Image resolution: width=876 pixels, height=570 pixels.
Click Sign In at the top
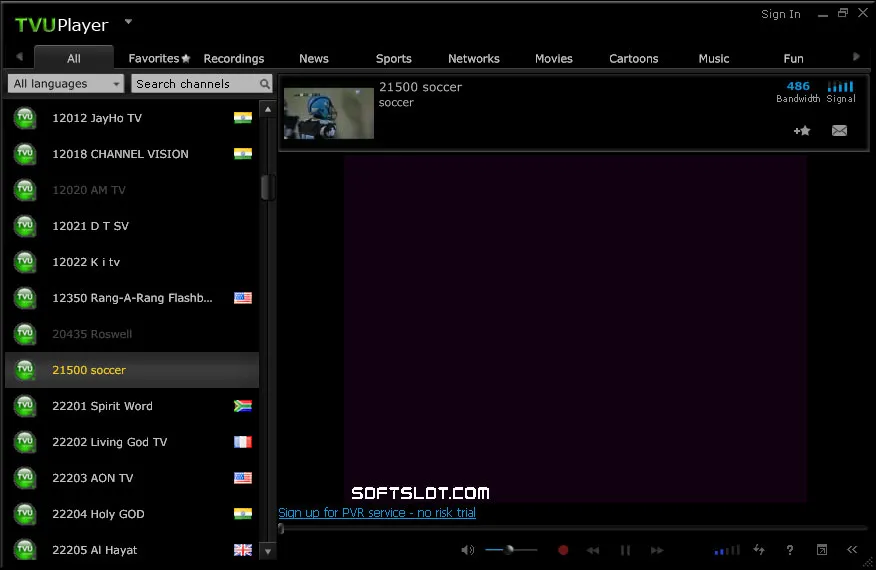pos(780,14)
